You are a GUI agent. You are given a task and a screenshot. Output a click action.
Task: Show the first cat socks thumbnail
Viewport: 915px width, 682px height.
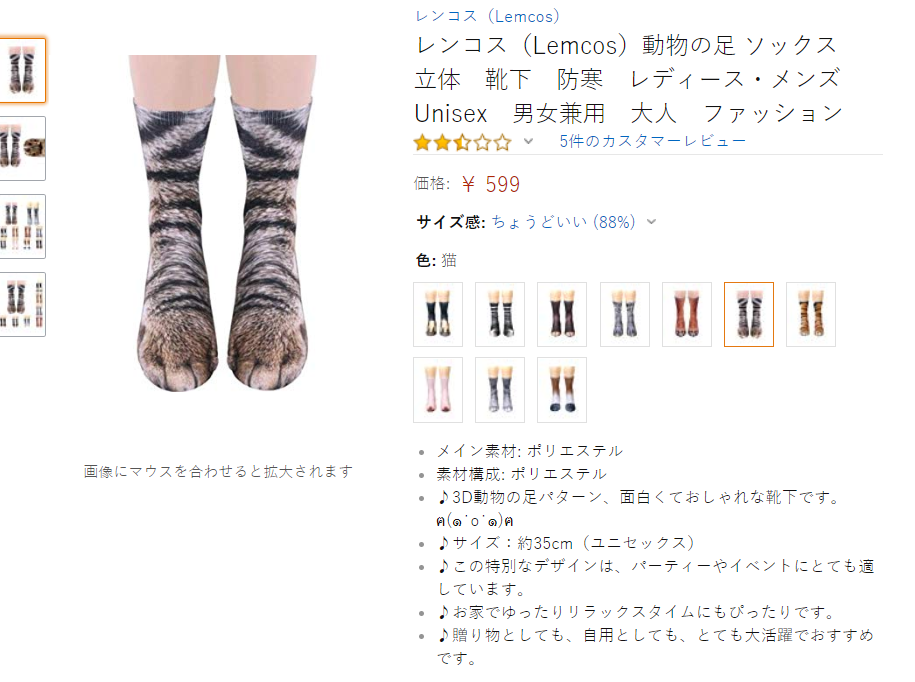(22, 71)
